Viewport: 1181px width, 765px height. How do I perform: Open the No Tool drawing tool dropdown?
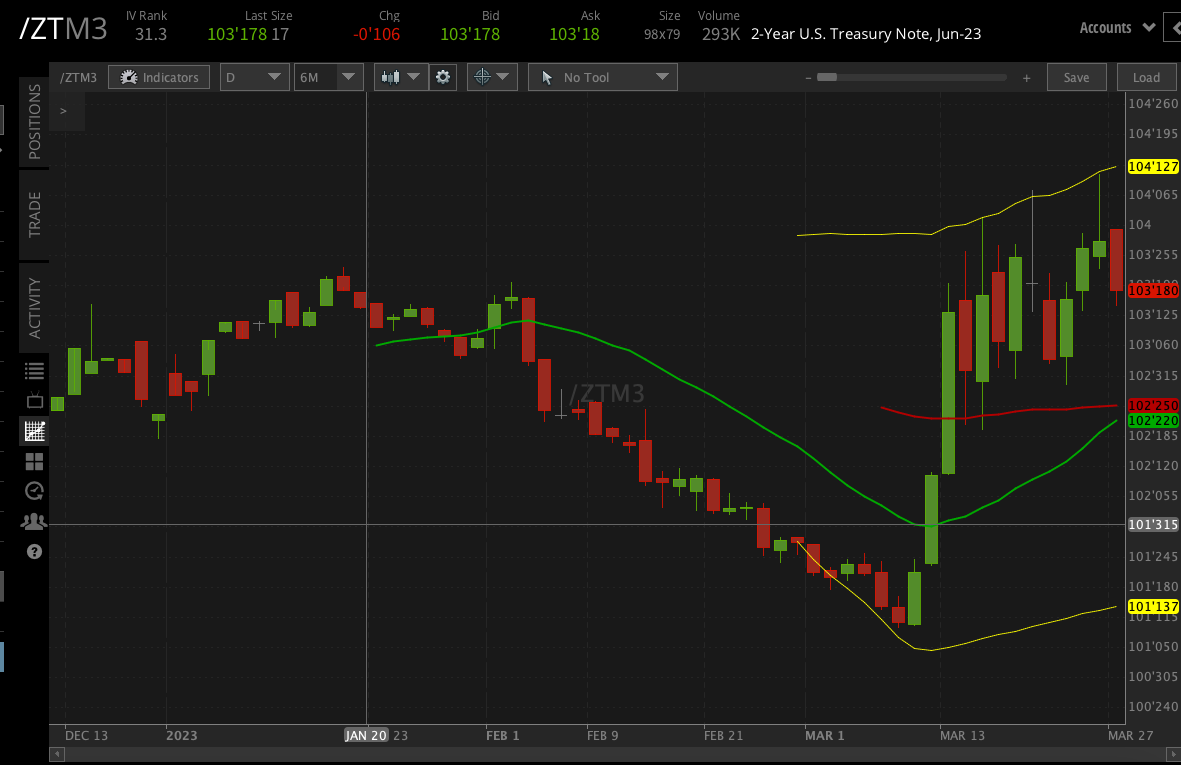603,78
